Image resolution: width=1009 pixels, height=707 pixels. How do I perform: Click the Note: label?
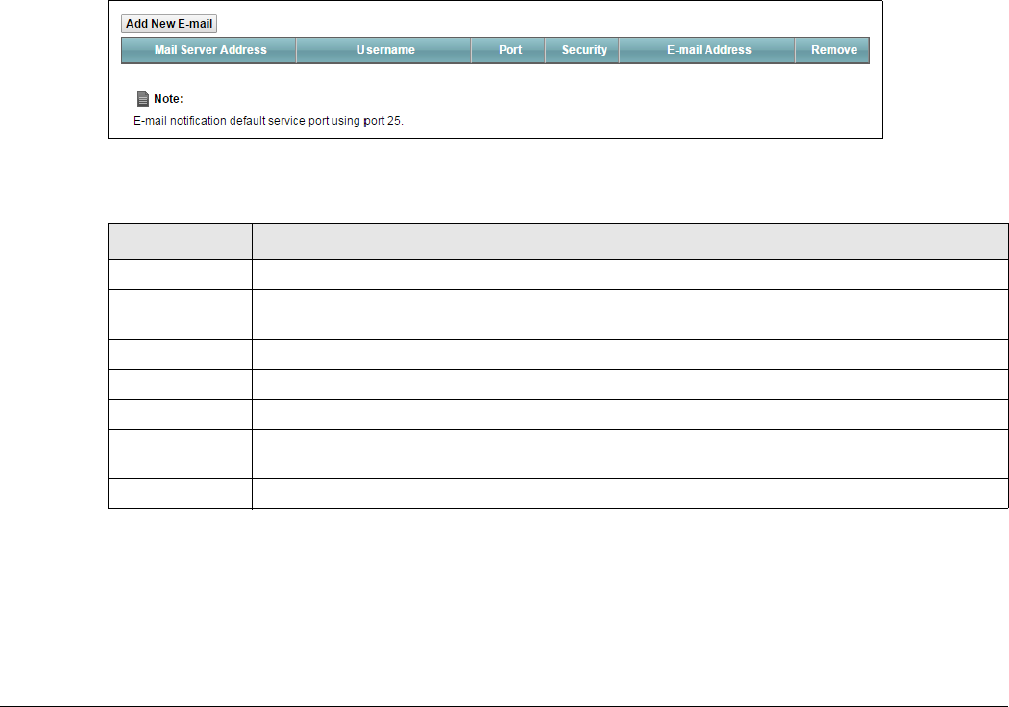[169, 99]
